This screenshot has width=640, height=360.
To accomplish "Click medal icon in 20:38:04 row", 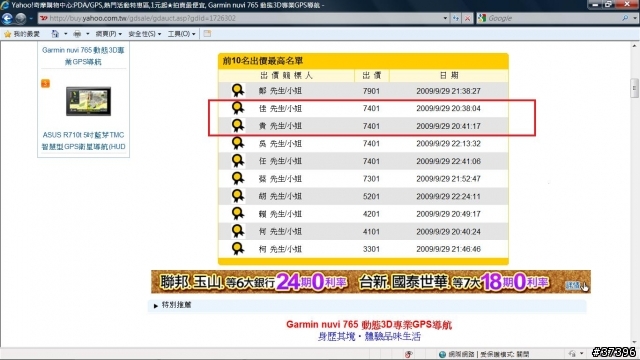I will pos(238,108).
